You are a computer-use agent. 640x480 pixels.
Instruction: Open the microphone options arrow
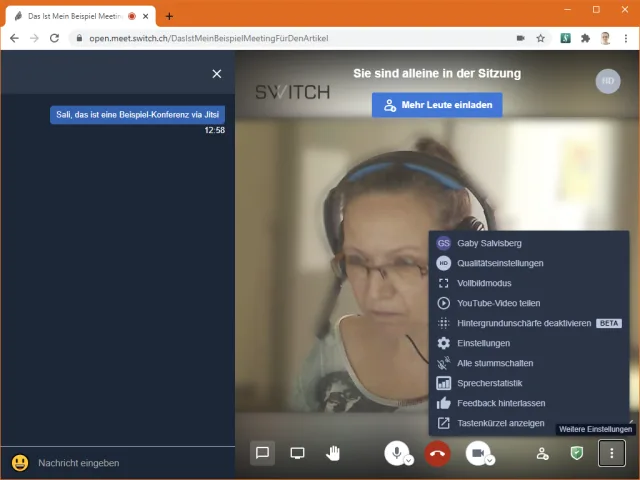[409, 460]
